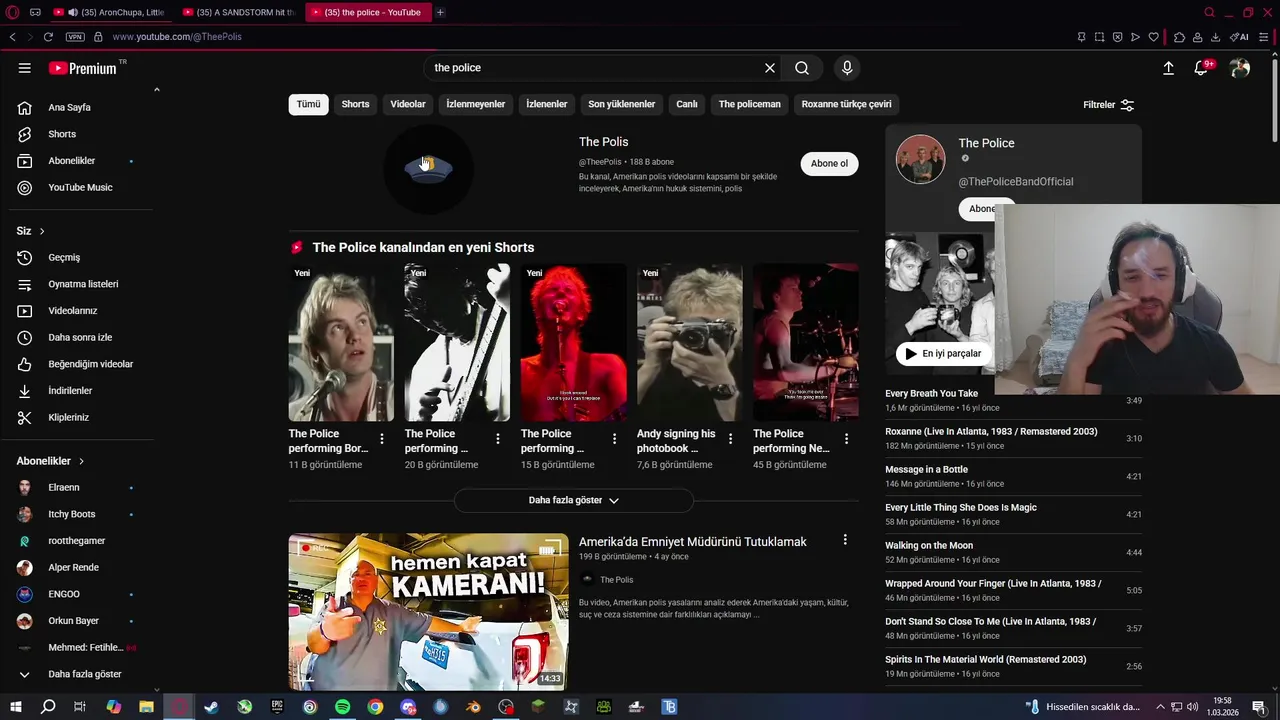This screenshot has width=1280, height=720.
Task: Open the red-tinted Shorts thumbnail
Action: 573,342
